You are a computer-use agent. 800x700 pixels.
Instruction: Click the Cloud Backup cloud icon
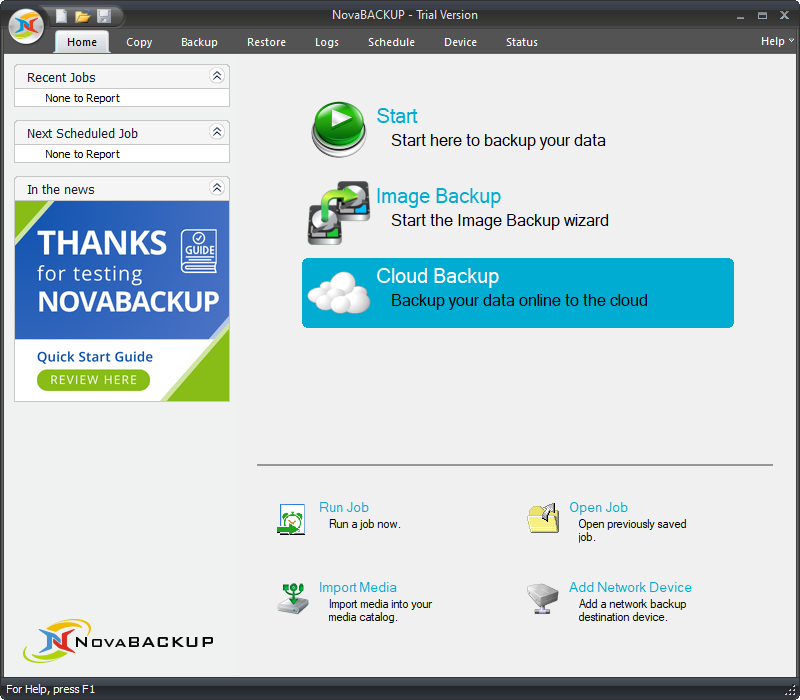pos(339,293)
